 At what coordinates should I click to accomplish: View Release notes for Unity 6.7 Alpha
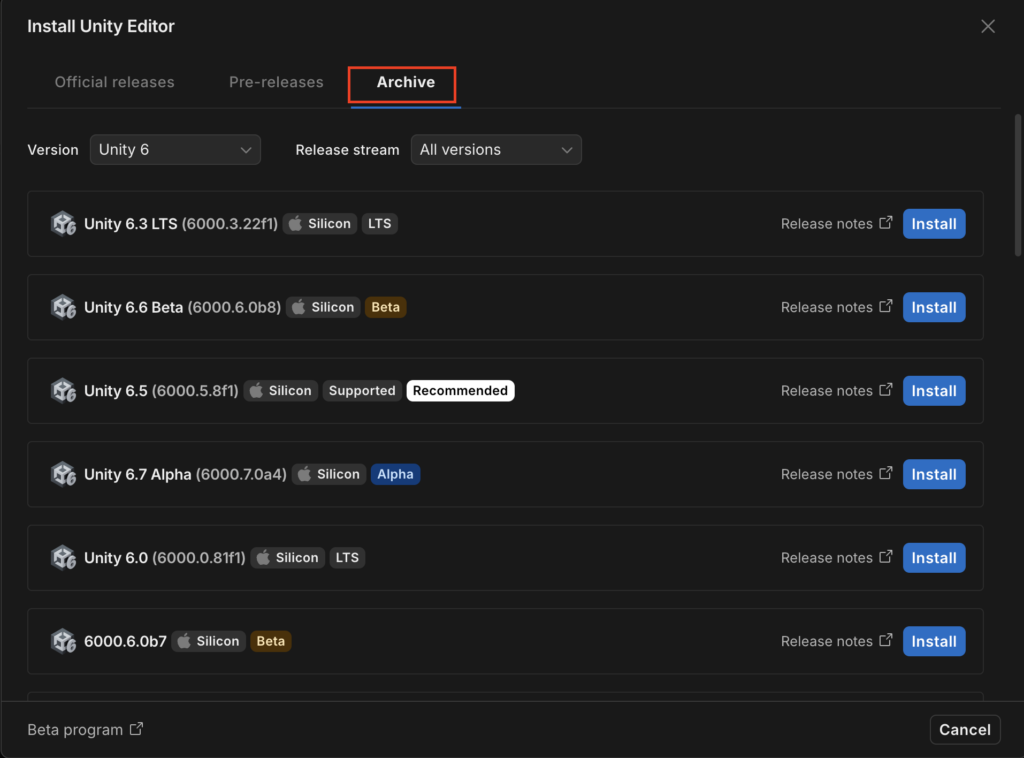tap(837, 474)
